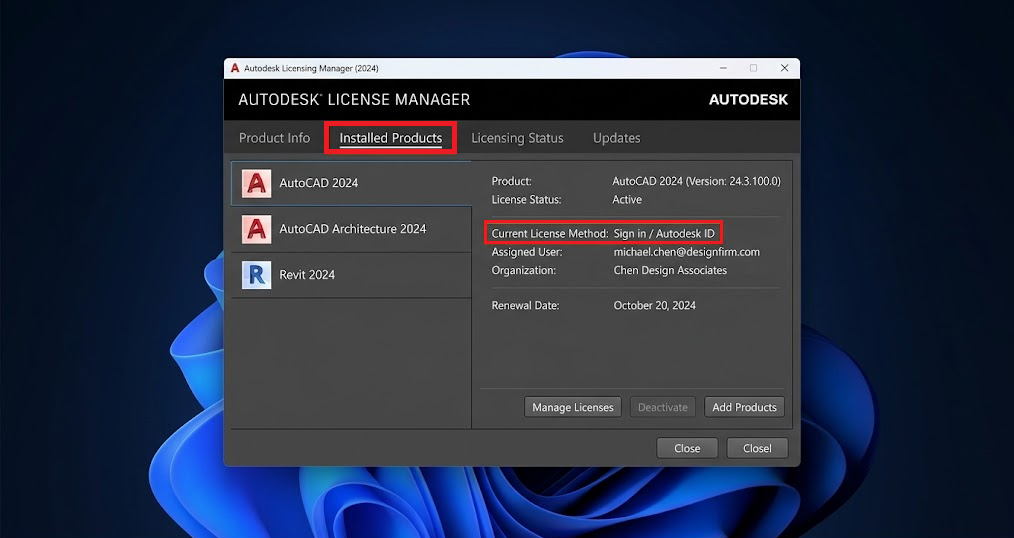Click the October 20, 2024 renewal date
Image resolution: width=1014 pixels, height=538 pixels.
point(654,305)
